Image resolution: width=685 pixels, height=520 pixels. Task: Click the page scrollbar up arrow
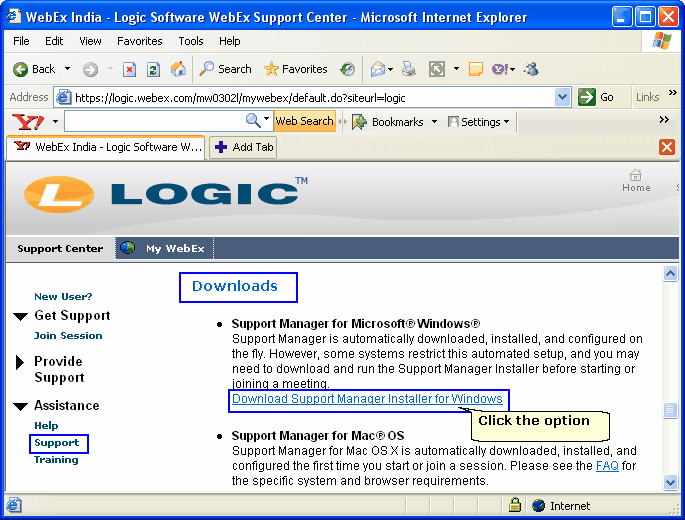tap(670, 274)
